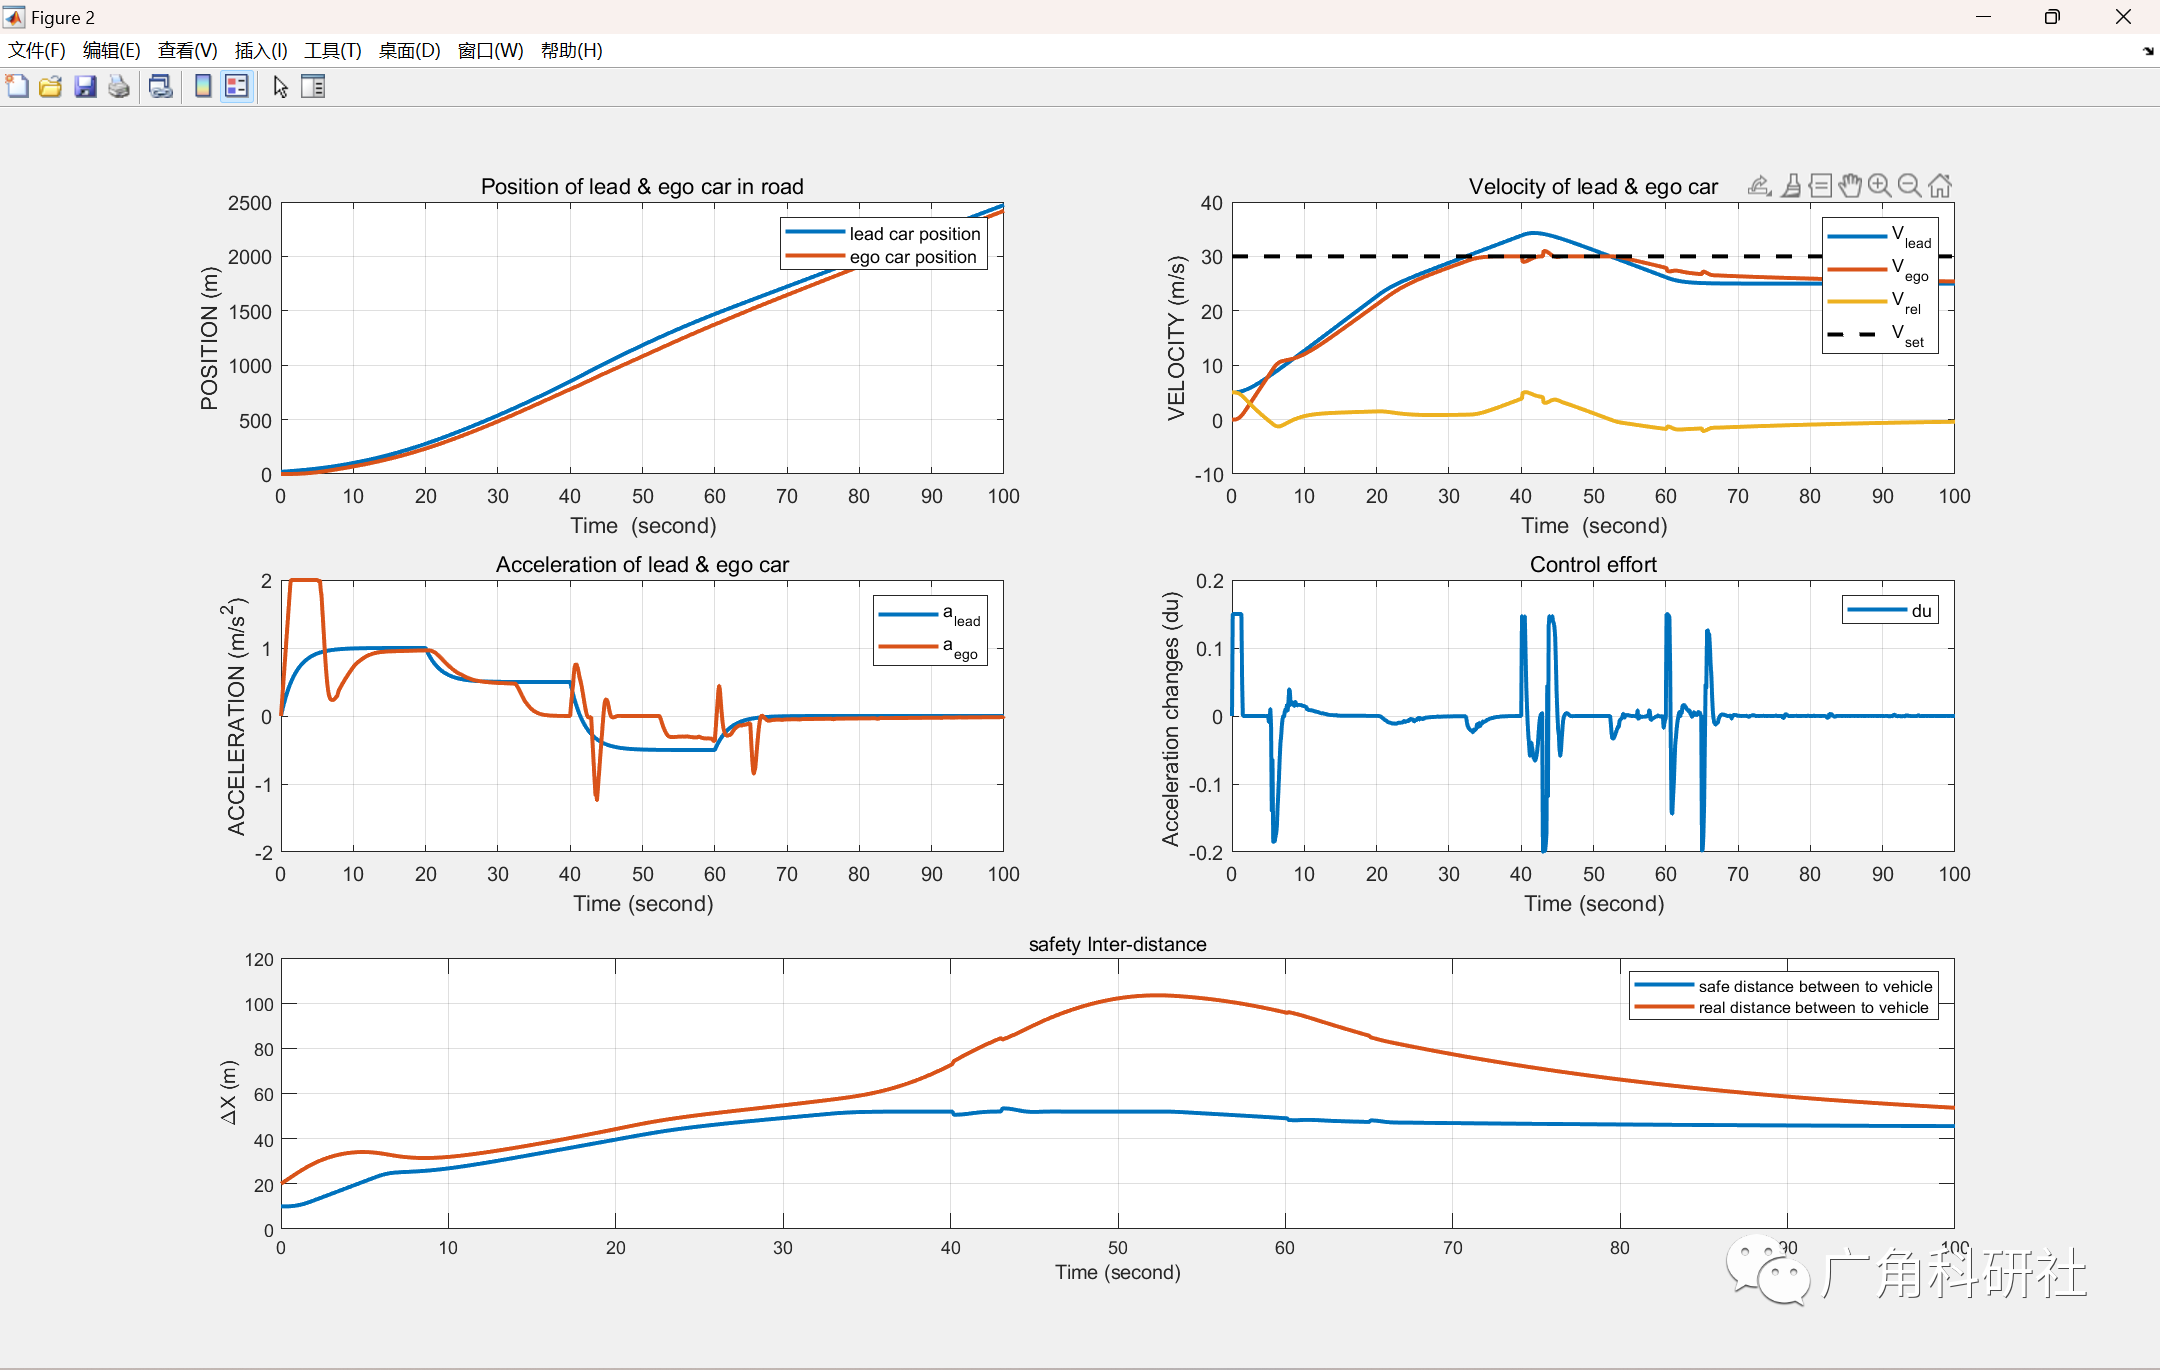Open the 工具(T) menu

coord(333,51)
